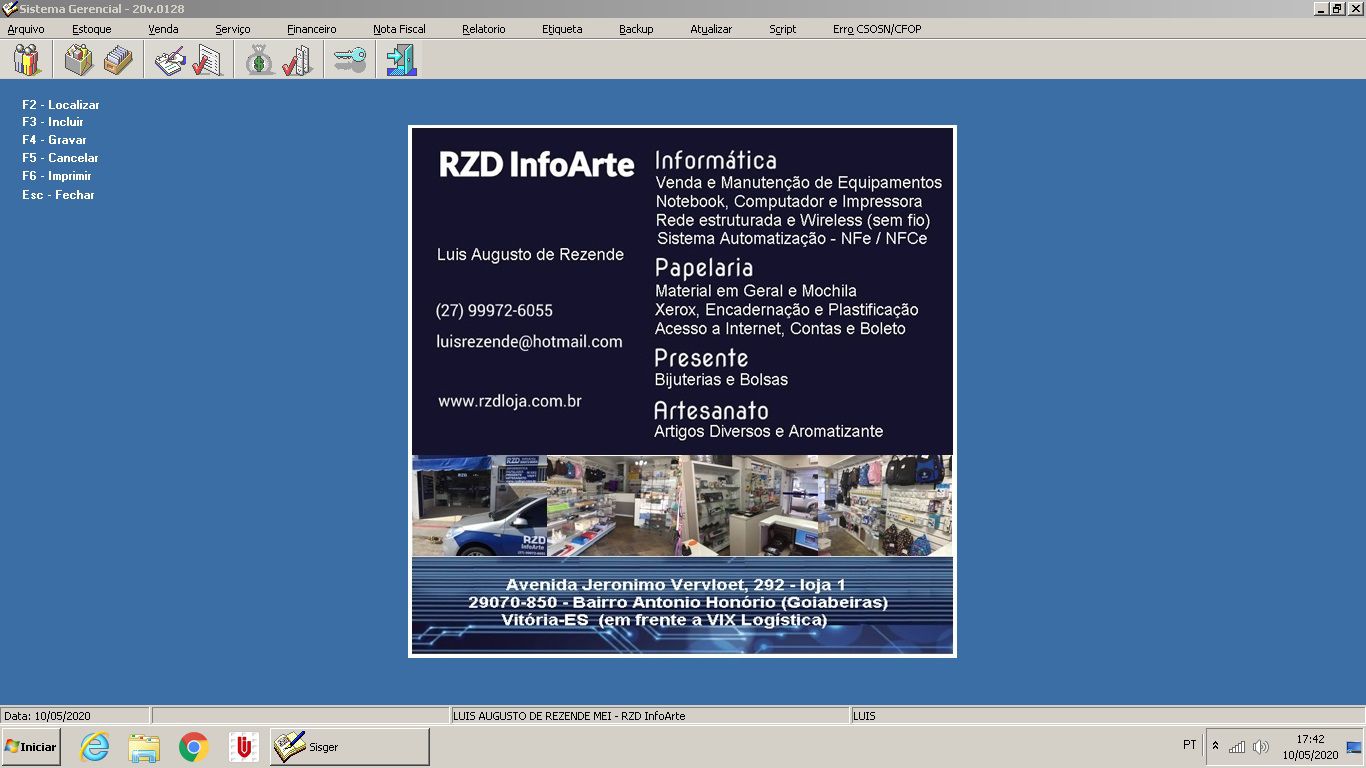This screenshot has height=768, width=1366.
Task: Click the card file box icon
Action: pos(119,60)
